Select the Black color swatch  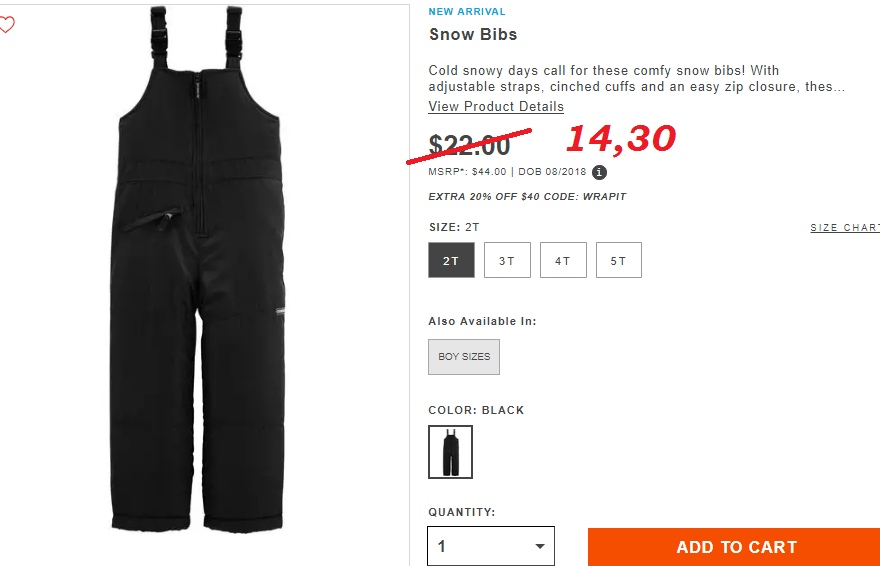click(x=451, y=452)
